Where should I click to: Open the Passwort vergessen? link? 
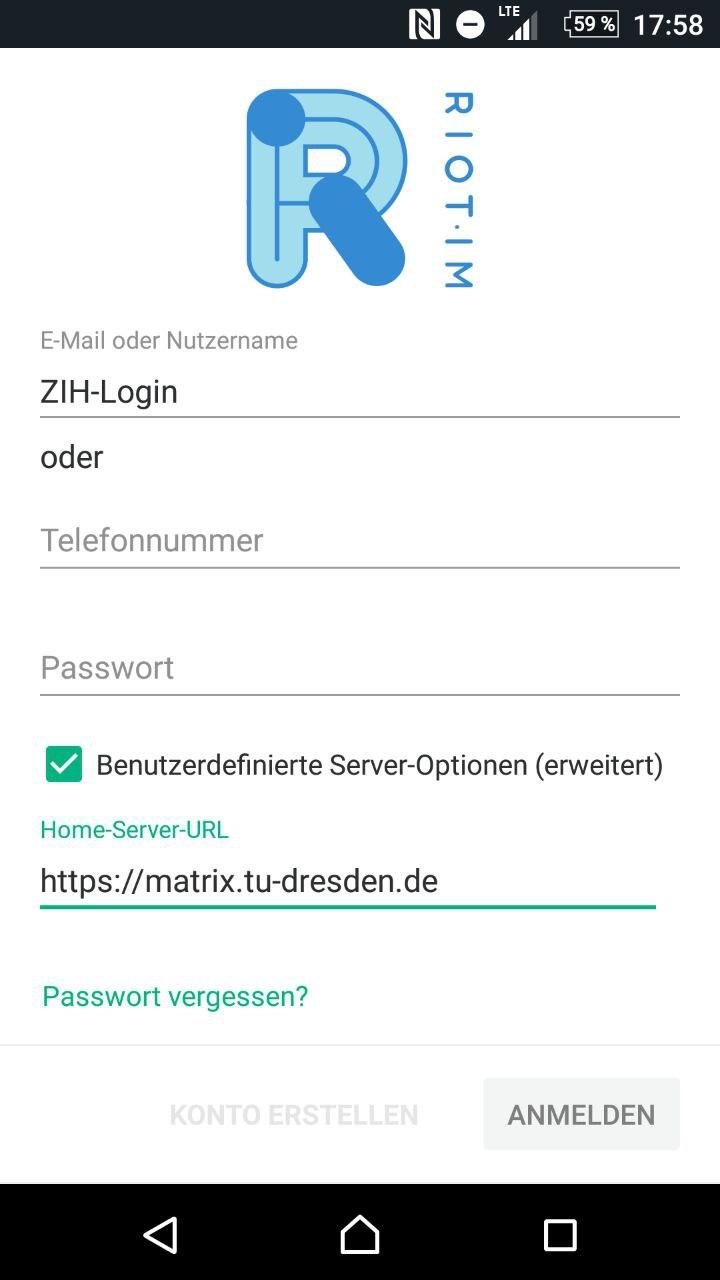(175, 996)
